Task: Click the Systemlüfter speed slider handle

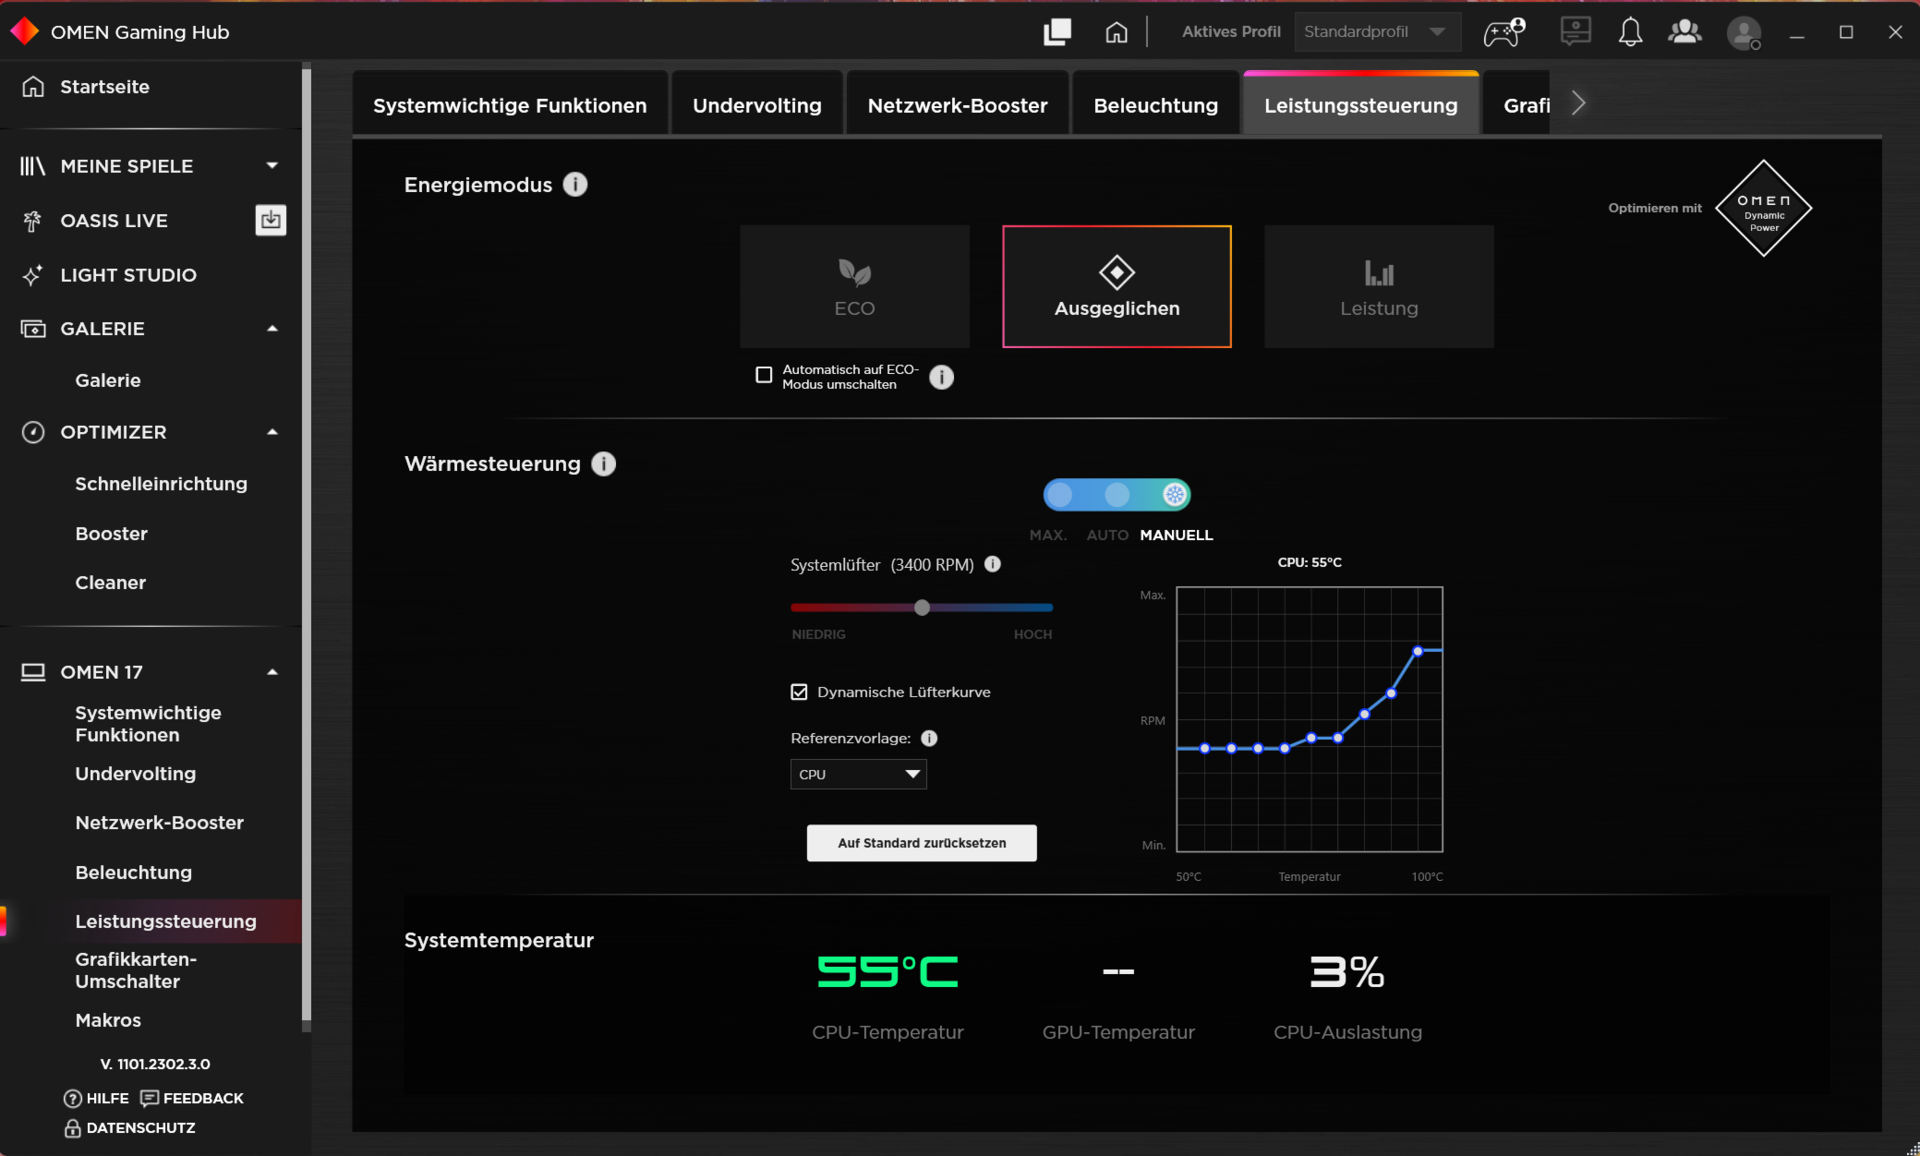Action: coord(922,607)
